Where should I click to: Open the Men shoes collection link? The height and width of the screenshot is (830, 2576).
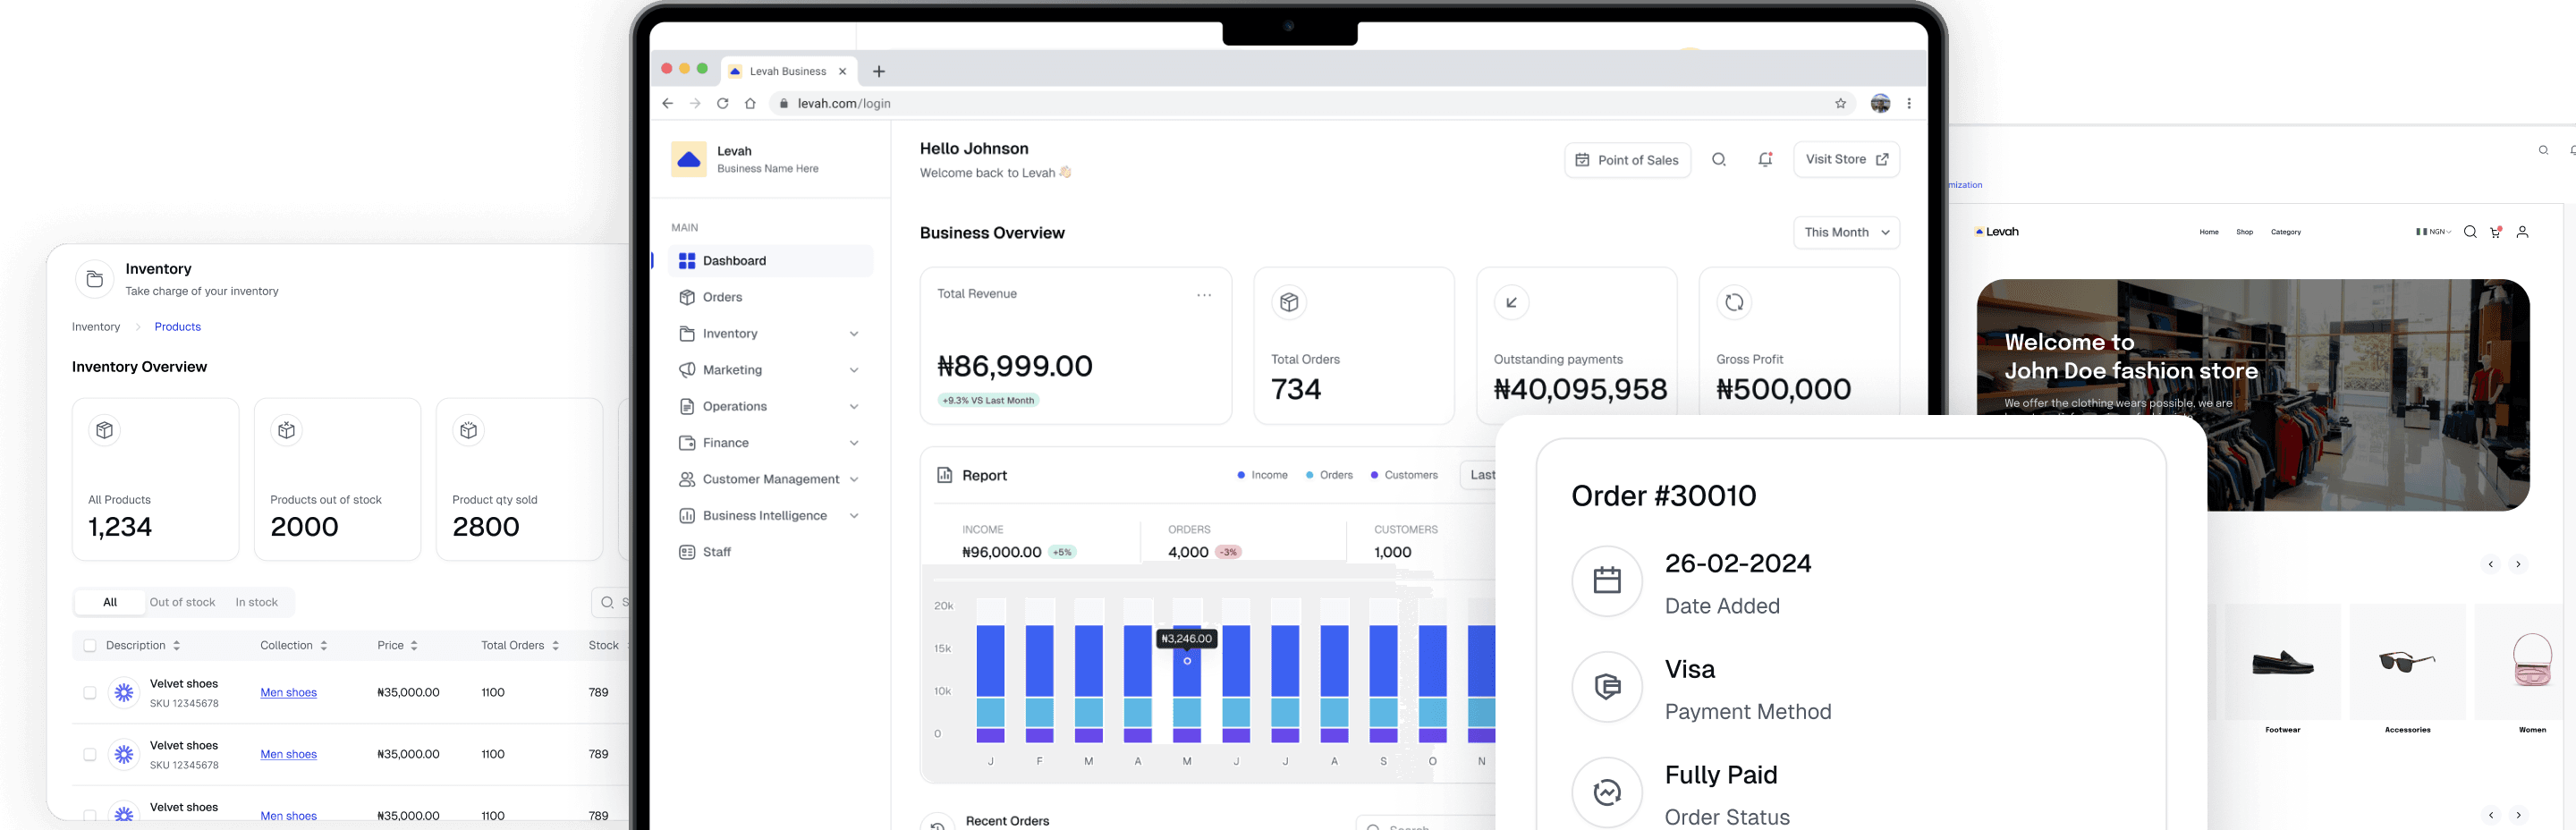[x=288, y=692]
